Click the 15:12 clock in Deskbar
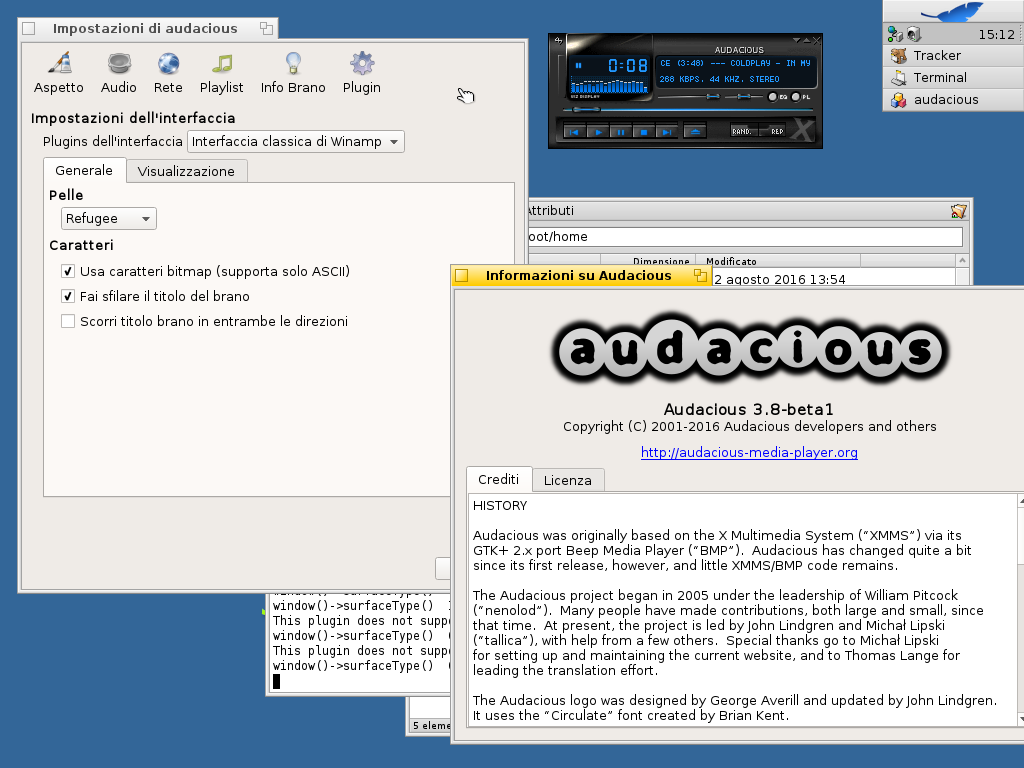Viewport: 1024px width, 768px height. 997,34
